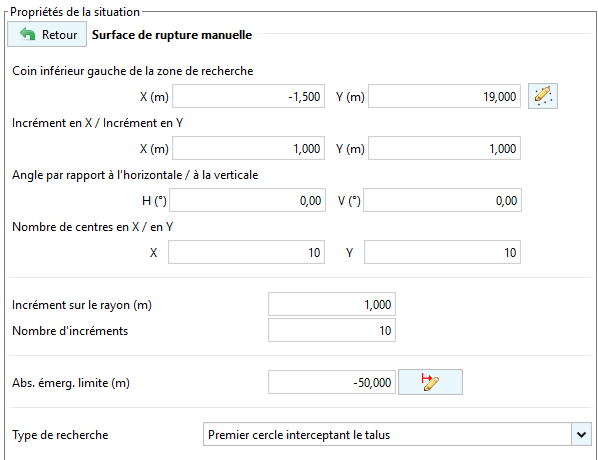Click the Abs. émerg. limite value field

tap(332, 382)
